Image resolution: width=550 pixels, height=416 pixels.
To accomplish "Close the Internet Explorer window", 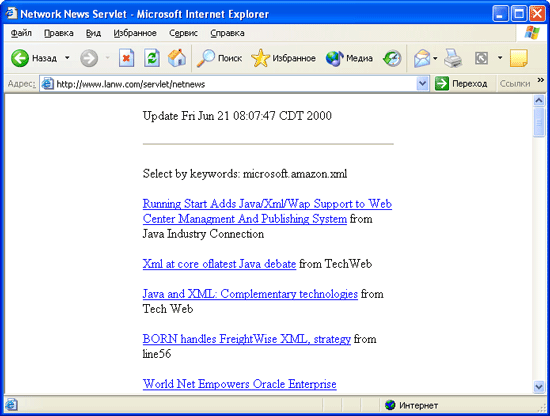I will point(537,14).
